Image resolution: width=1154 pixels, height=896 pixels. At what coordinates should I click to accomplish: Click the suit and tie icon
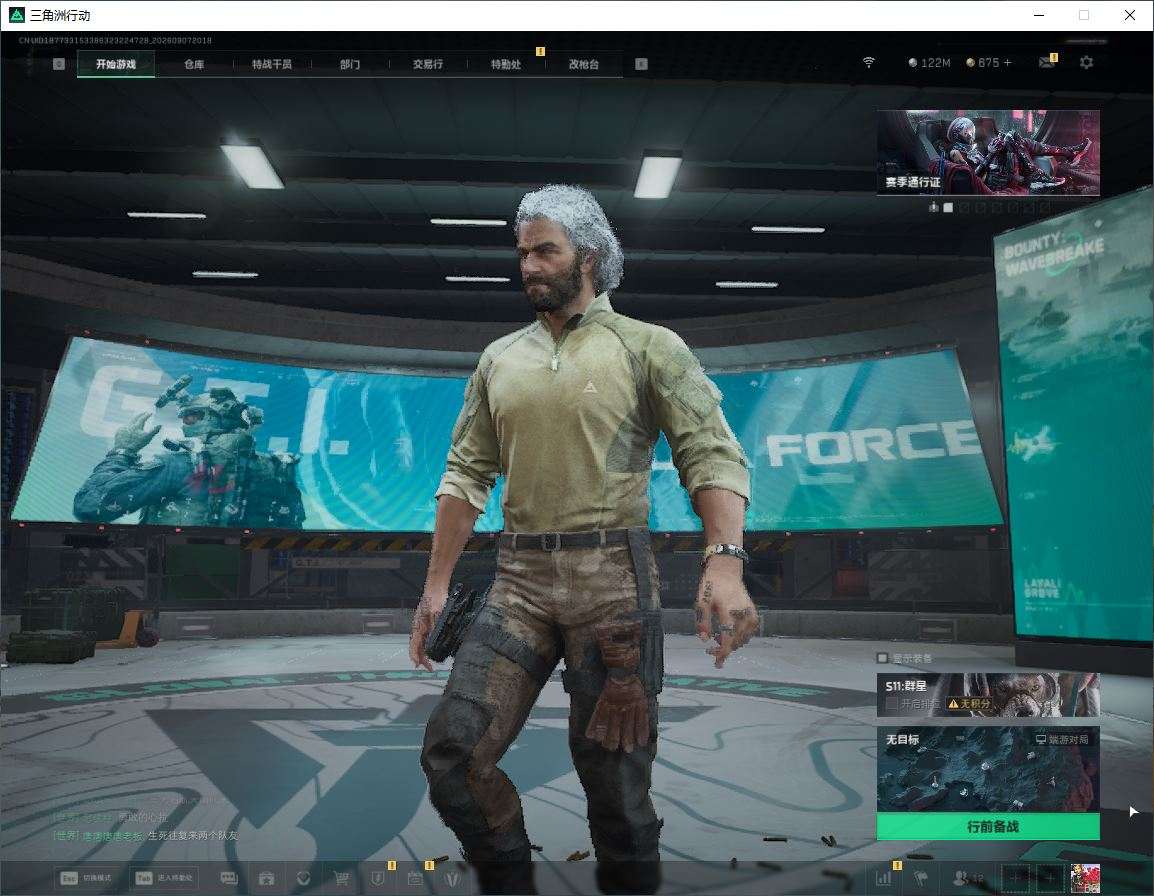point(453,878)
